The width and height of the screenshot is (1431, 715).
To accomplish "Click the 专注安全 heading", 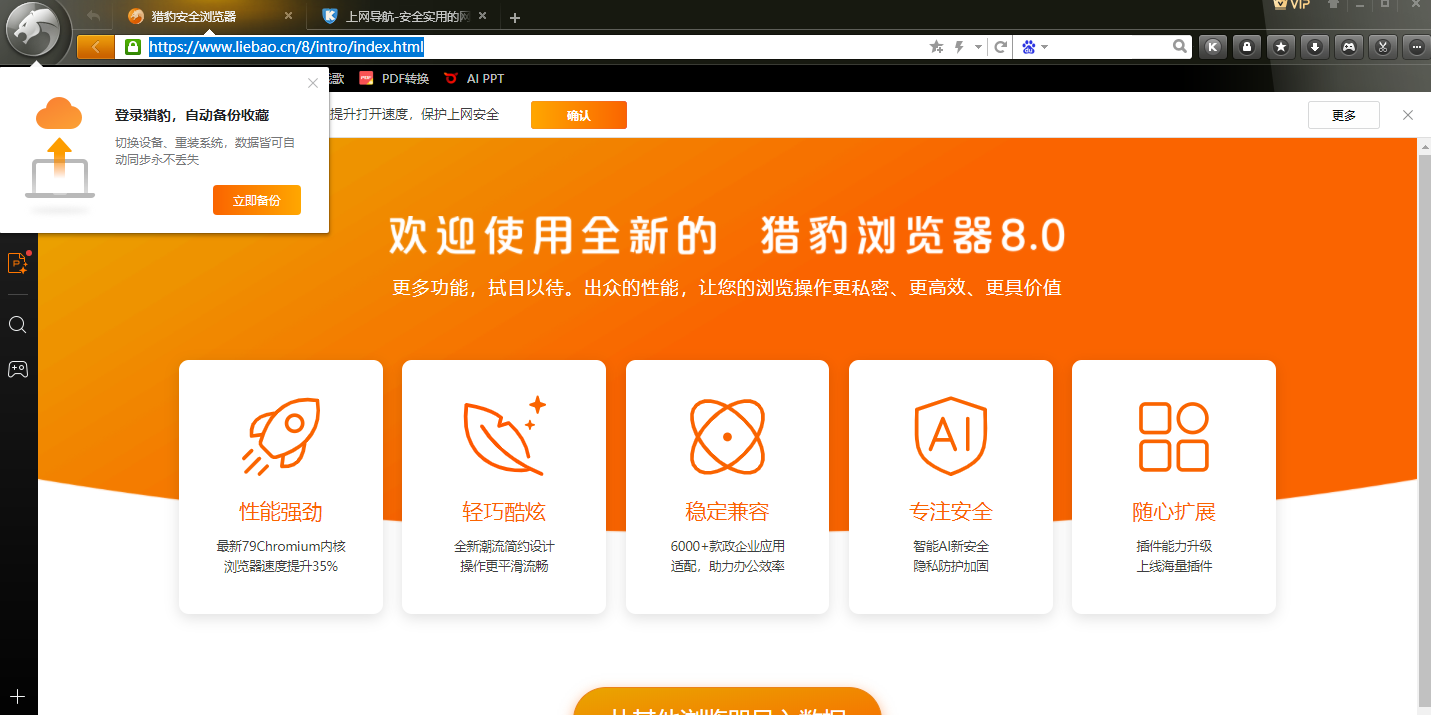I will pyautogui.click(x=951, y=512).
